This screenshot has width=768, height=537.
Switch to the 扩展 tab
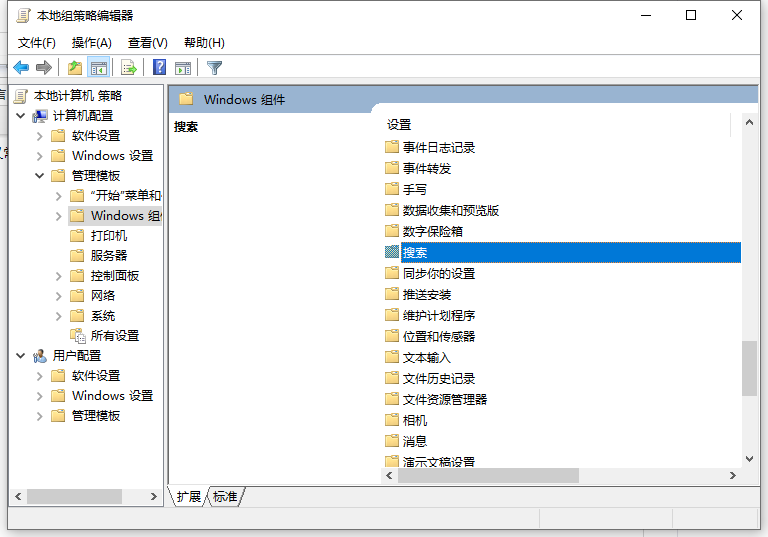pos(188,496)
